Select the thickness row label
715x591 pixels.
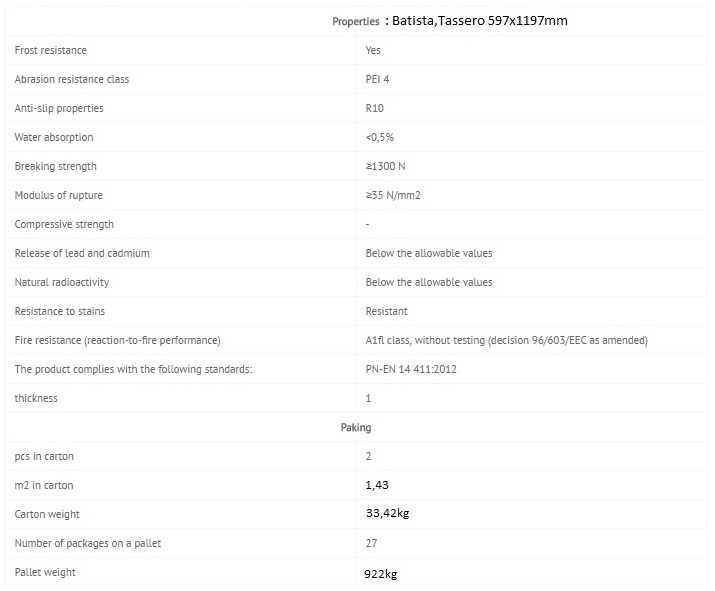36,398
